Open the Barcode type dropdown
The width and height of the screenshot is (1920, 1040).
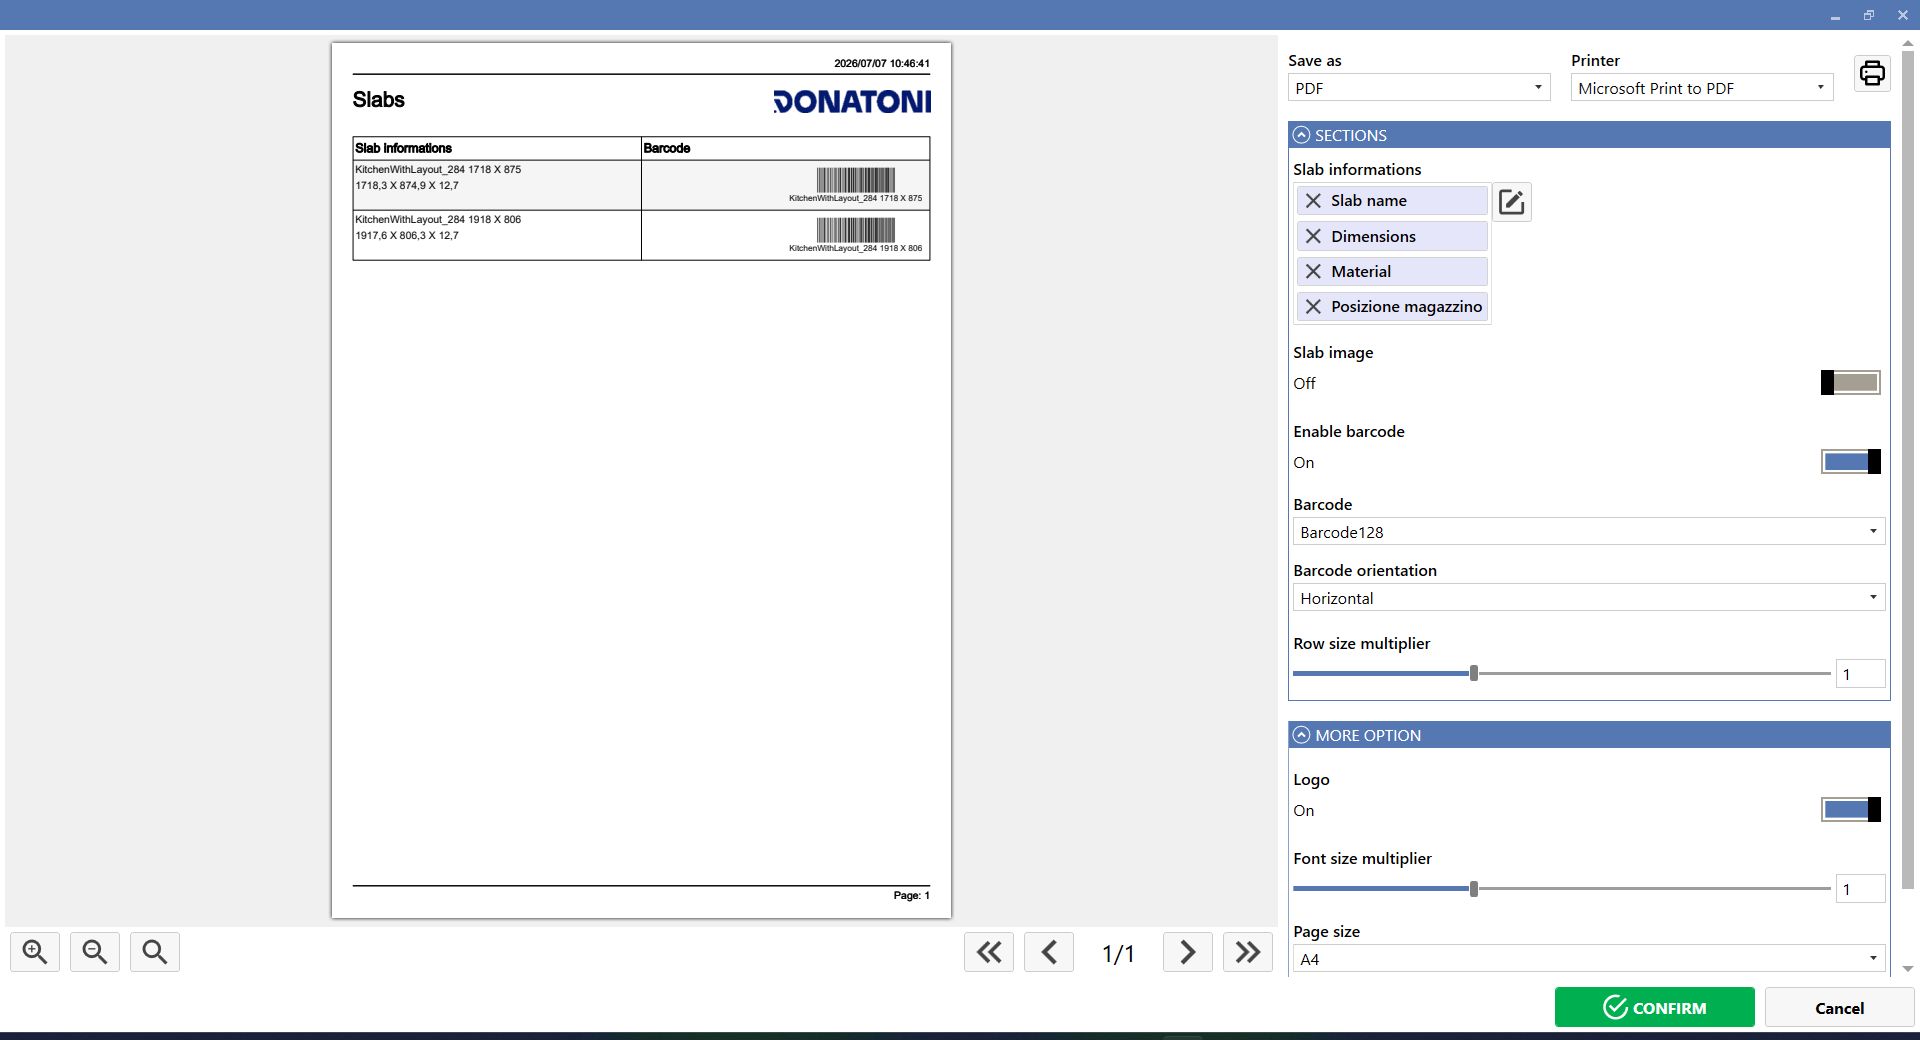pos(1589,532)
